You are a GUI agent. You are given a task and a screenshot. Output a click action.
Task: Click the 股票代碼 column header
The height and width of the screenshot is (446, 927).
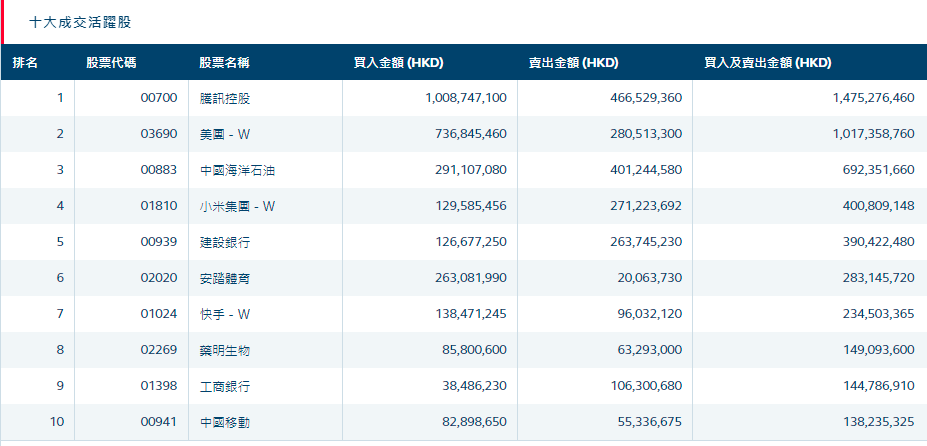coord(111,63)
